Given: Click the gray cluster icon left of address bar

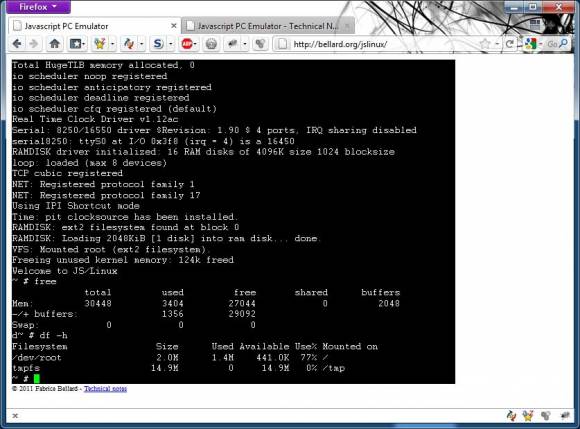Looking at the screenshot, I should click(x=260, y=44).
